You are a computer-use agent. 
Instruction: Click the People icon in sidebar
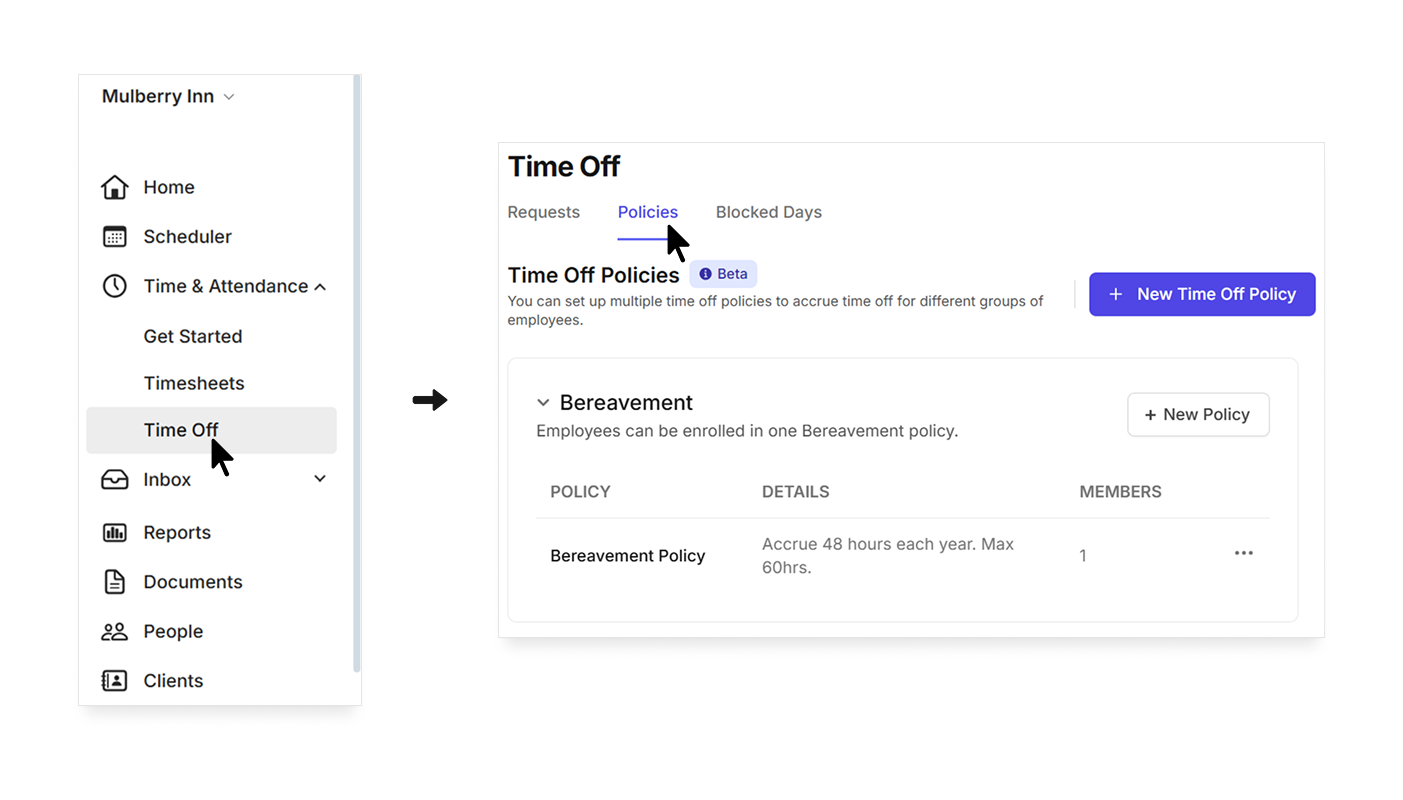[115, 631]
